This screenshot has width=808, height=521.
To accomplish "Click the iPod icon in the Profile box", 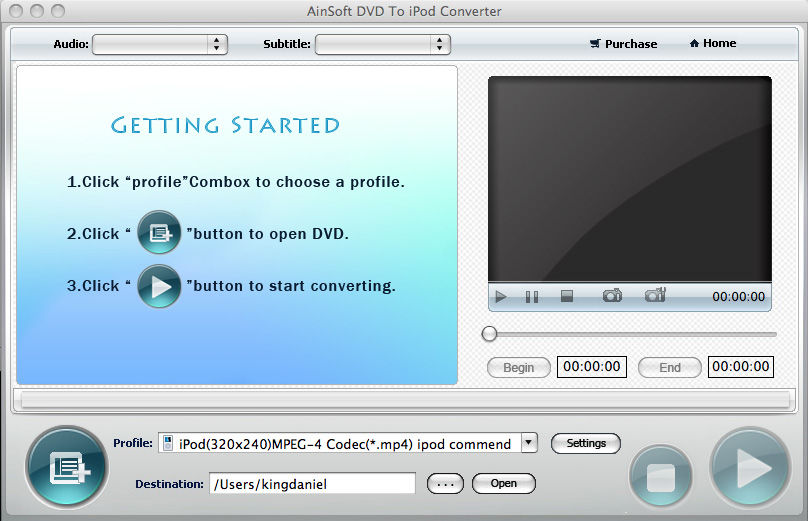I will coord(167,443).
